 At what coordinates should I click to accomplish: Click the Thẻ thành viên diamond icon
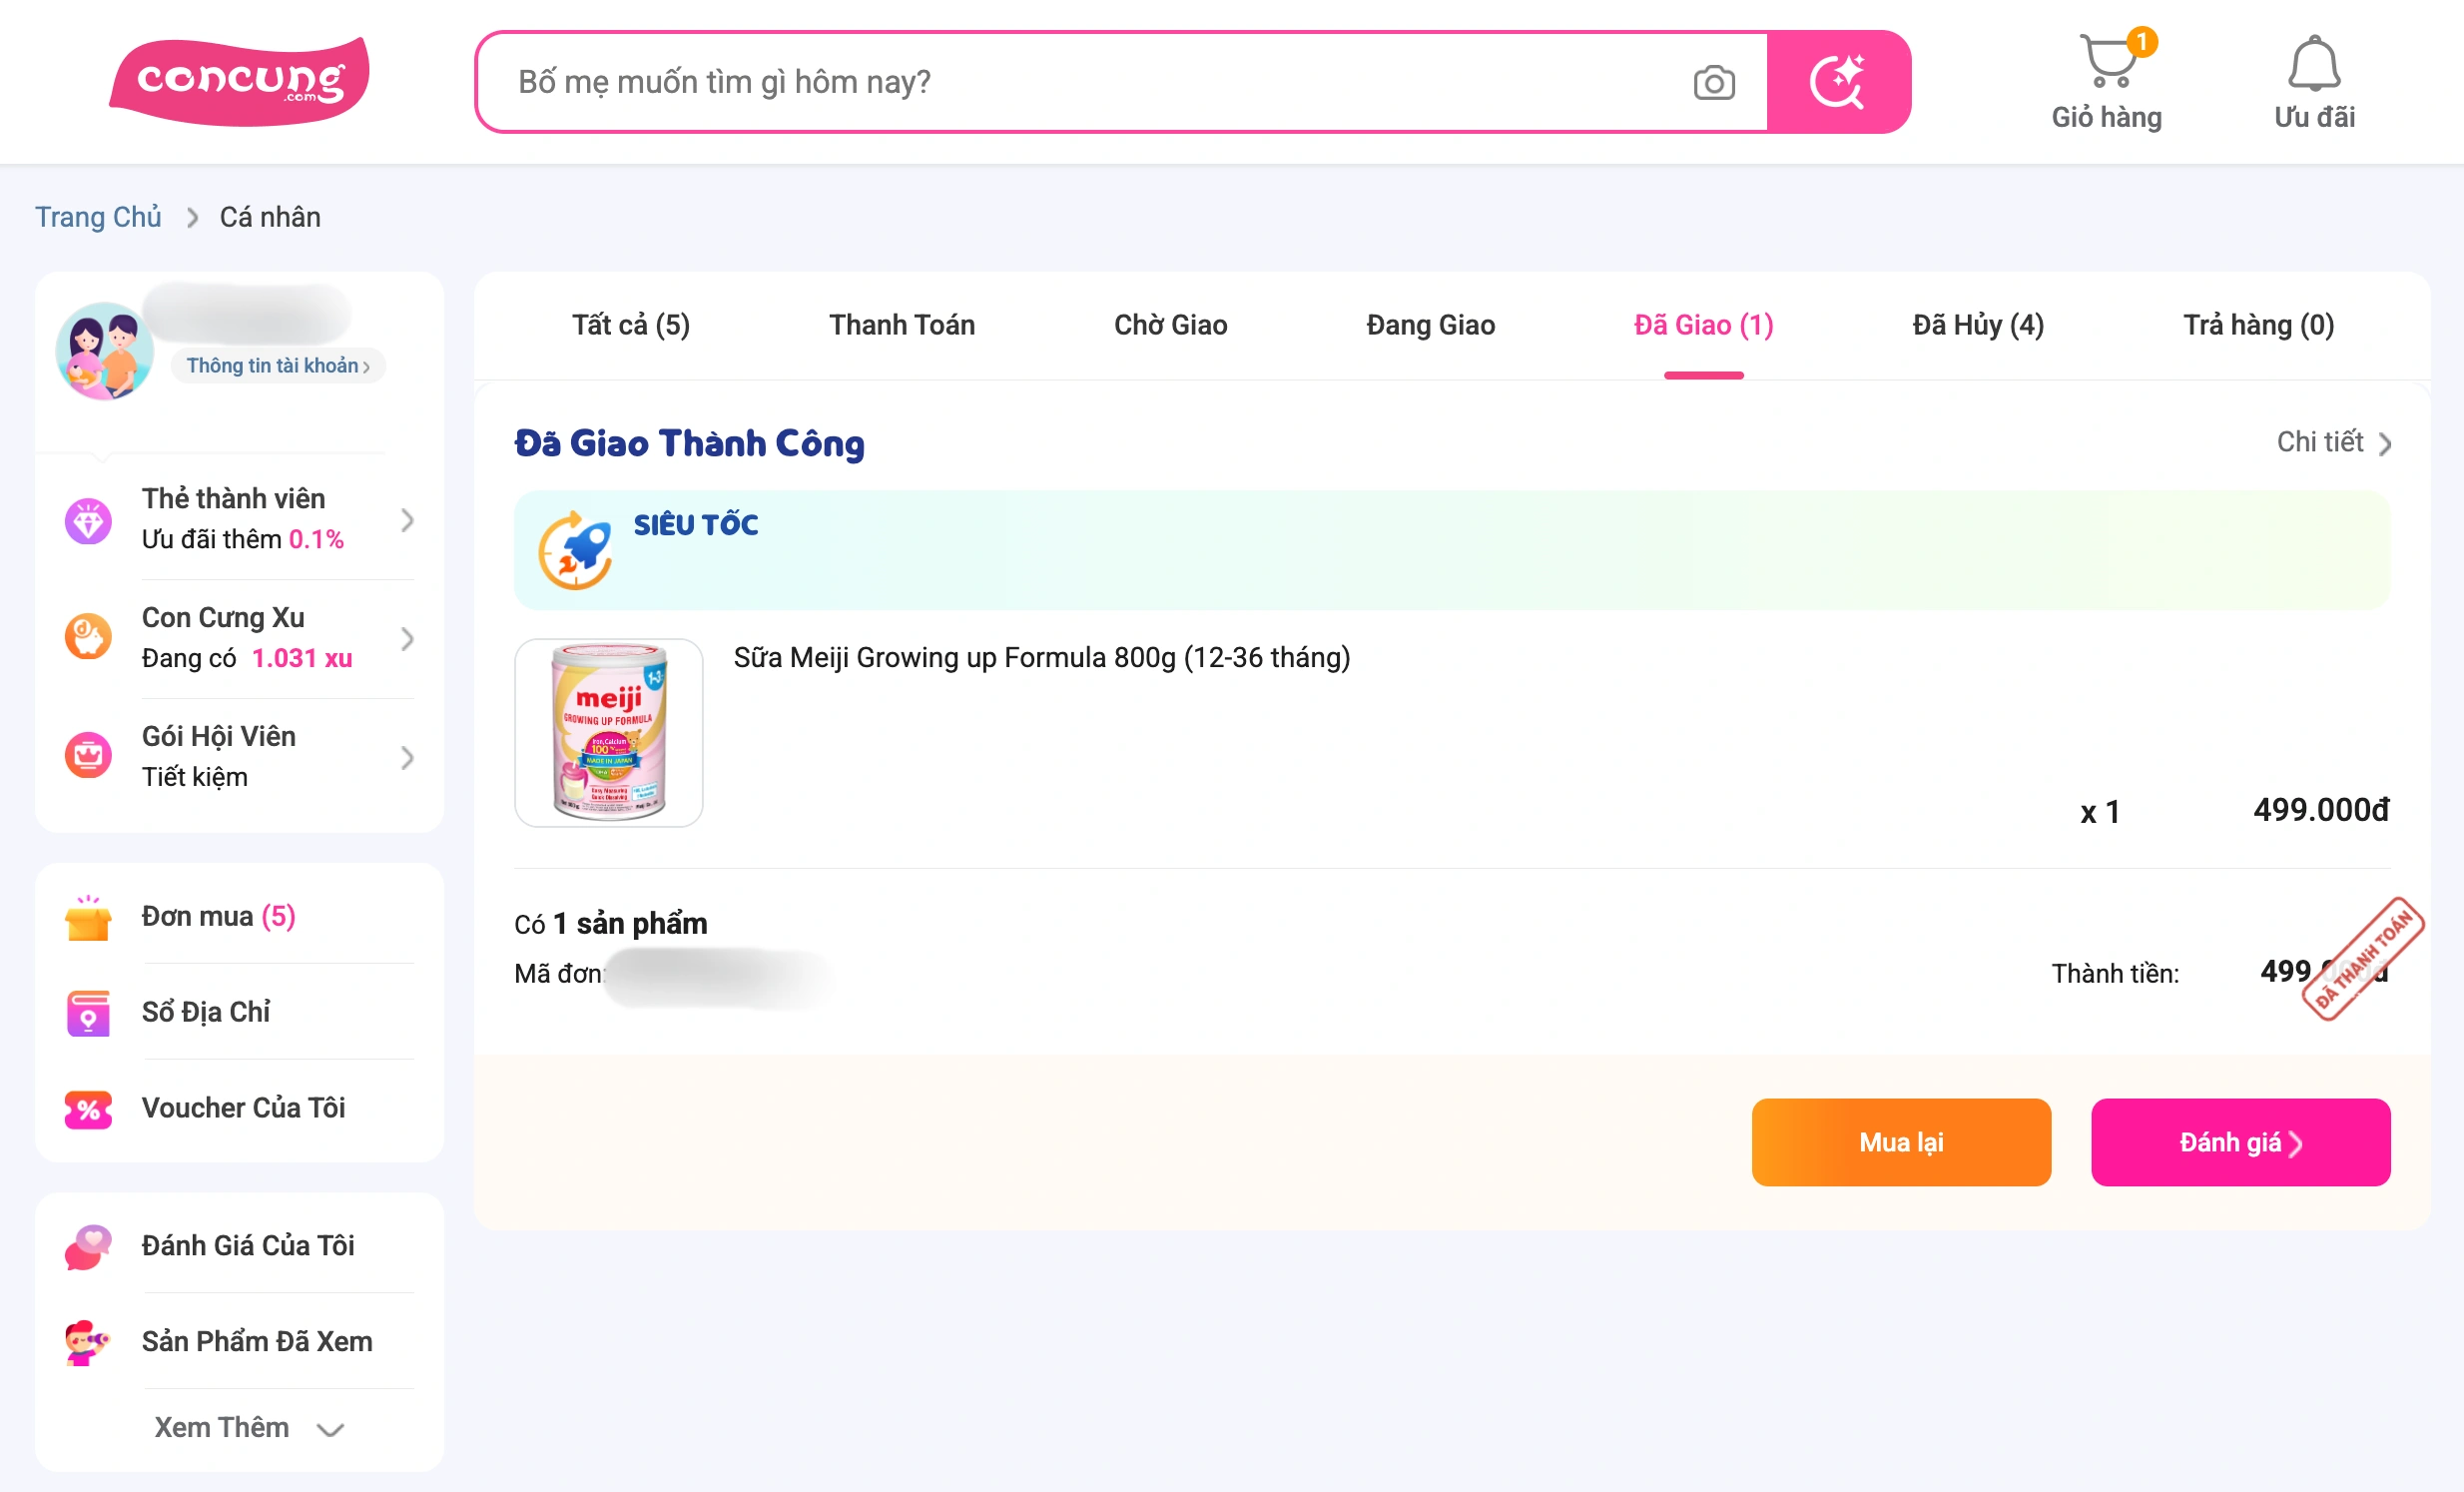(88, 520)
